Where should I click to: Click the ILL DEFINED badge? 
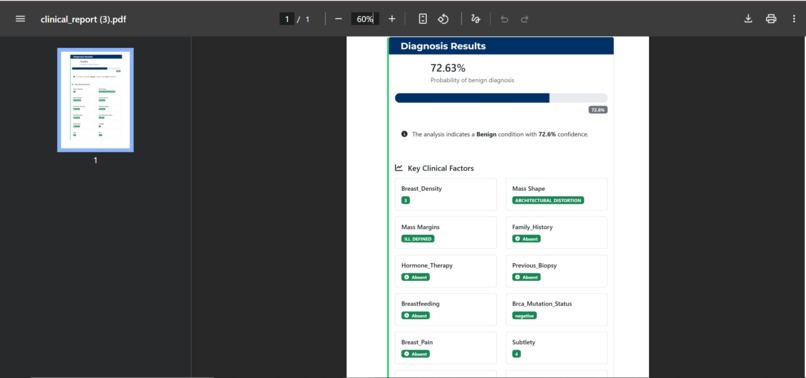pyautogui.click(x=418, y=239)
